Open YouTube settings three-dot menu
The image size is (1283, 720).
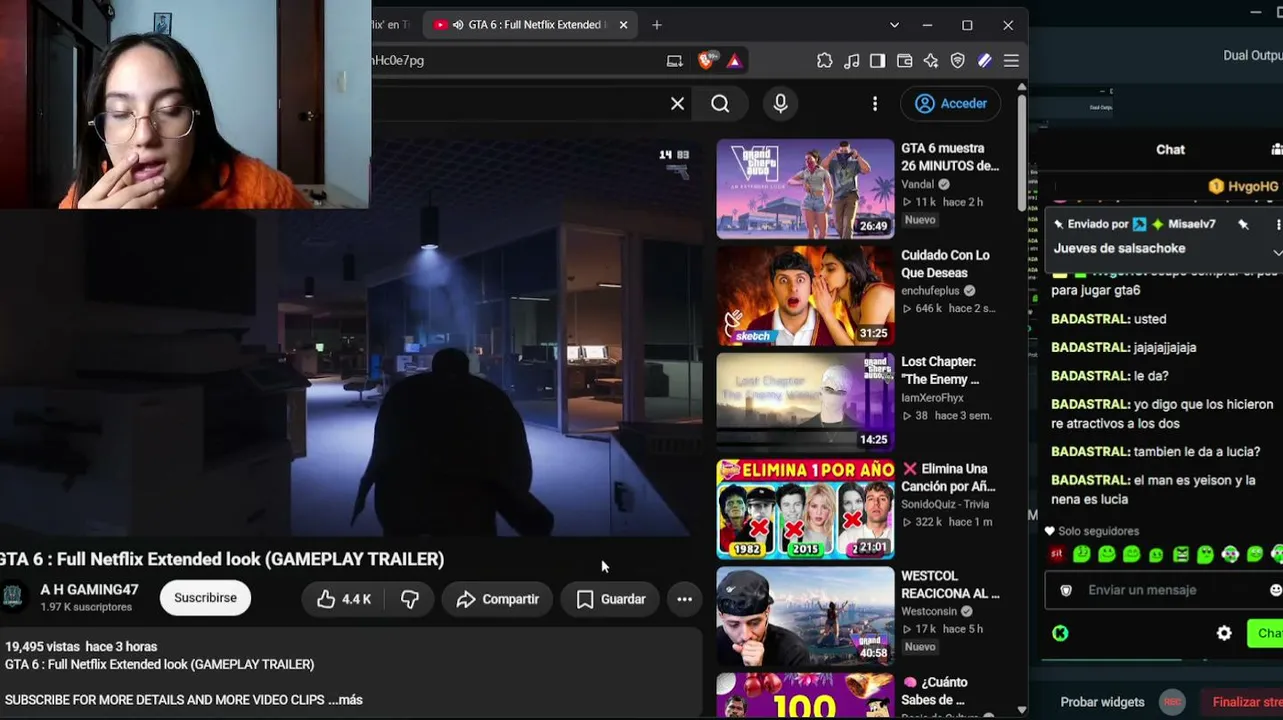[x=875, y=103]
